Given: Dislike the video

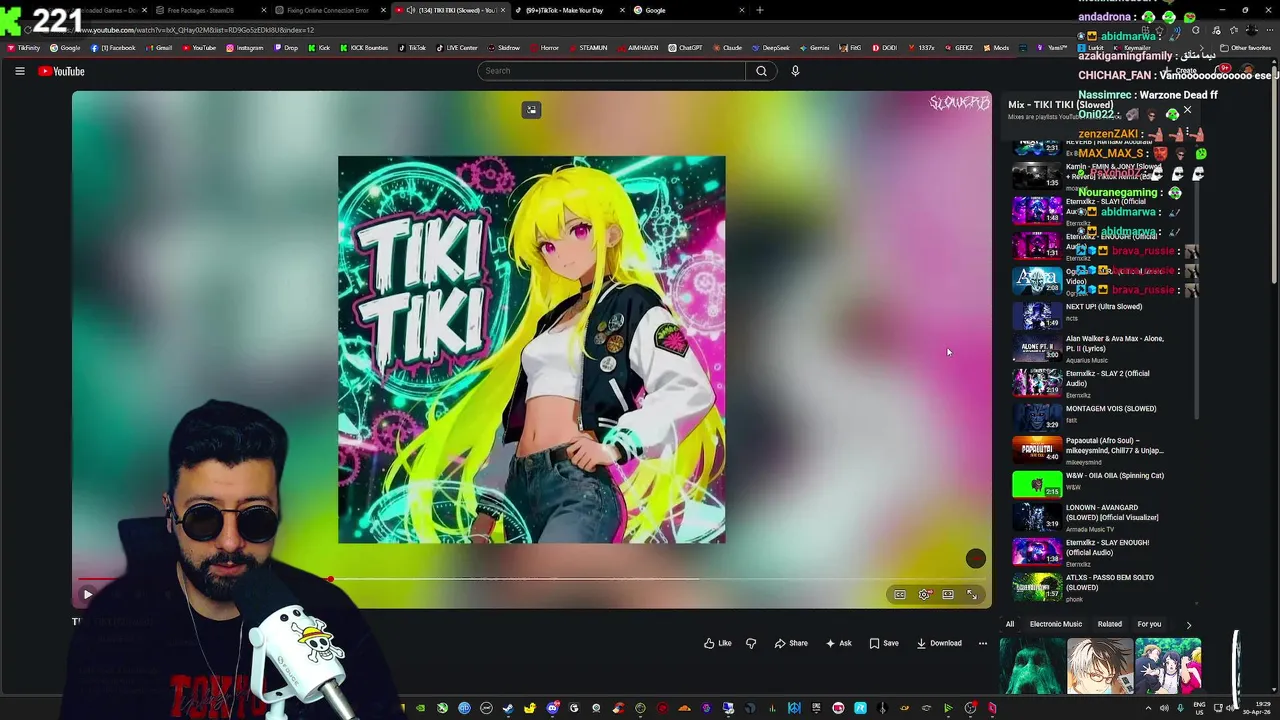Looking at the screenshot, I should (751, 643).
